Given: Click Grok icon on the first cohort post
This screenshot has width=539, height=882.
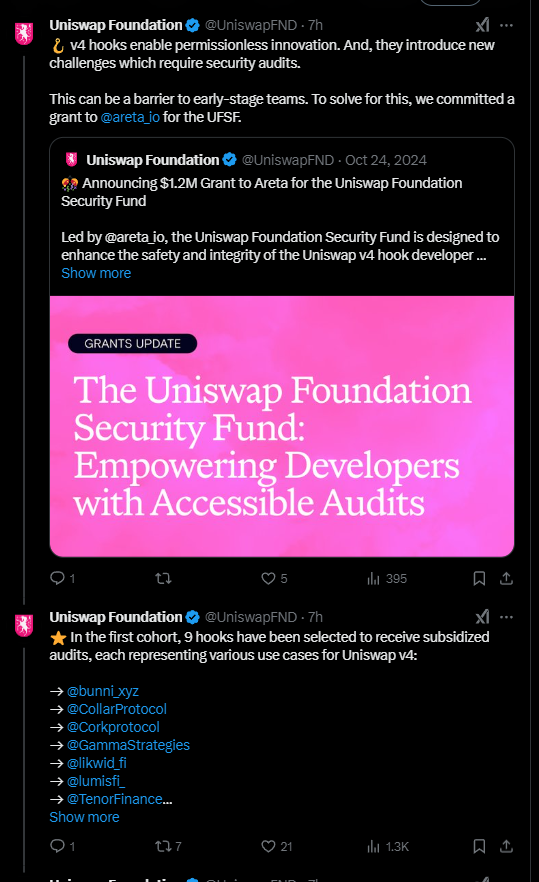Looking at the screenshot, I should 482,617.
